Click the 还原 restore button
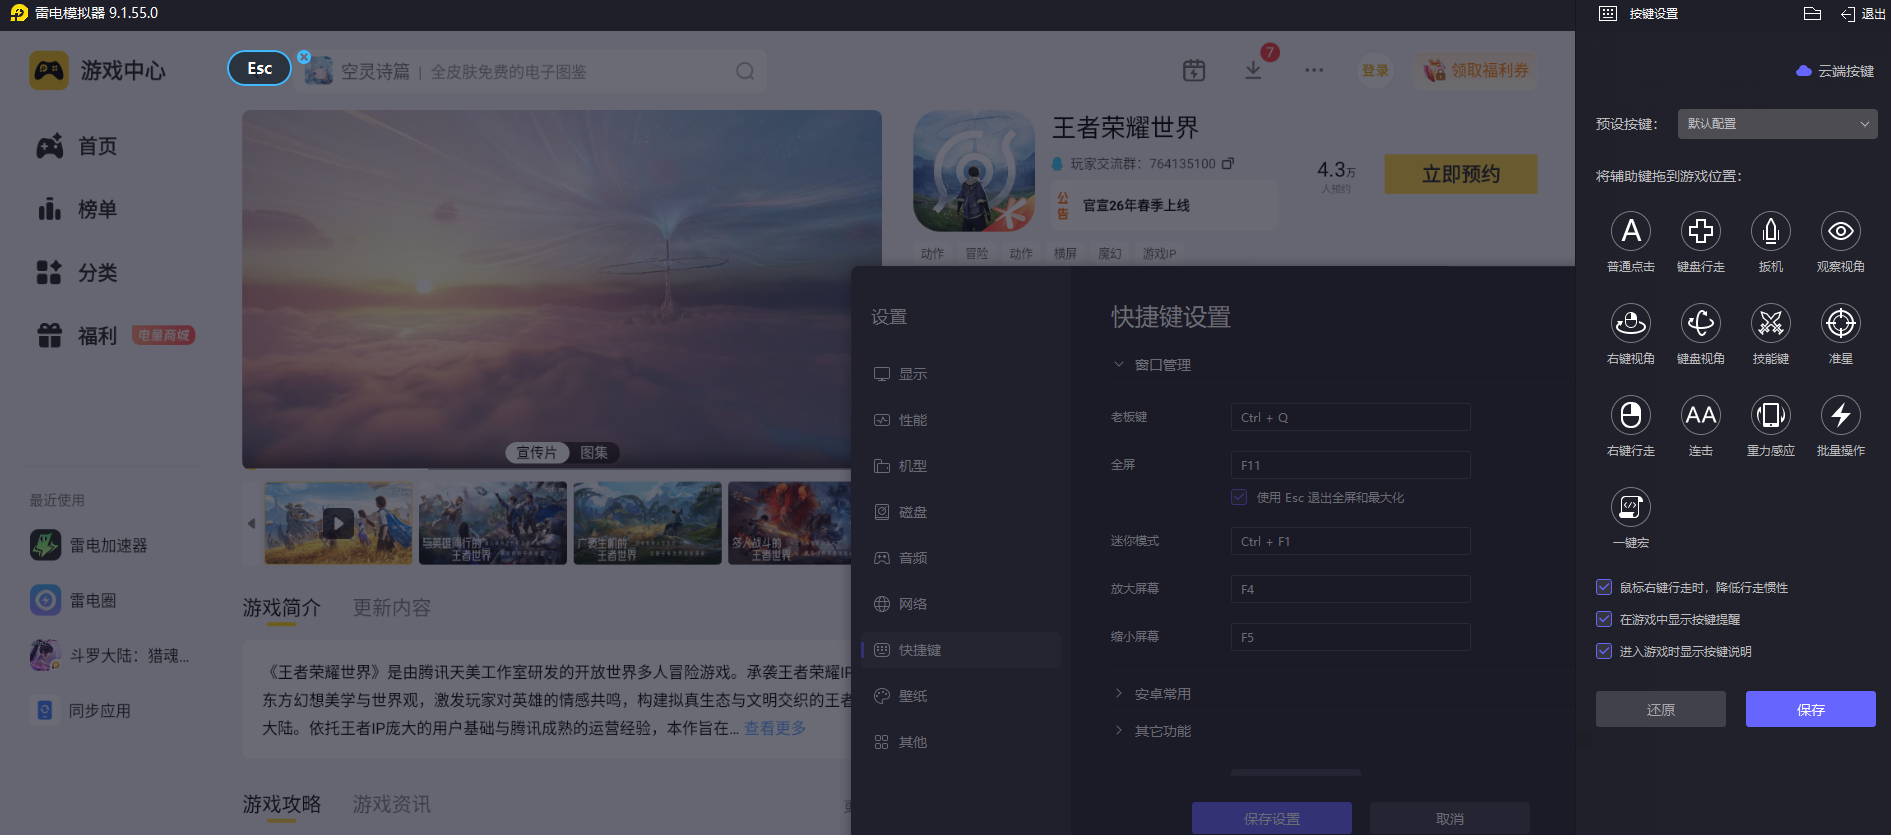Image resolution: width=1891 pixels, height=835 pixels. (1661, 709)
